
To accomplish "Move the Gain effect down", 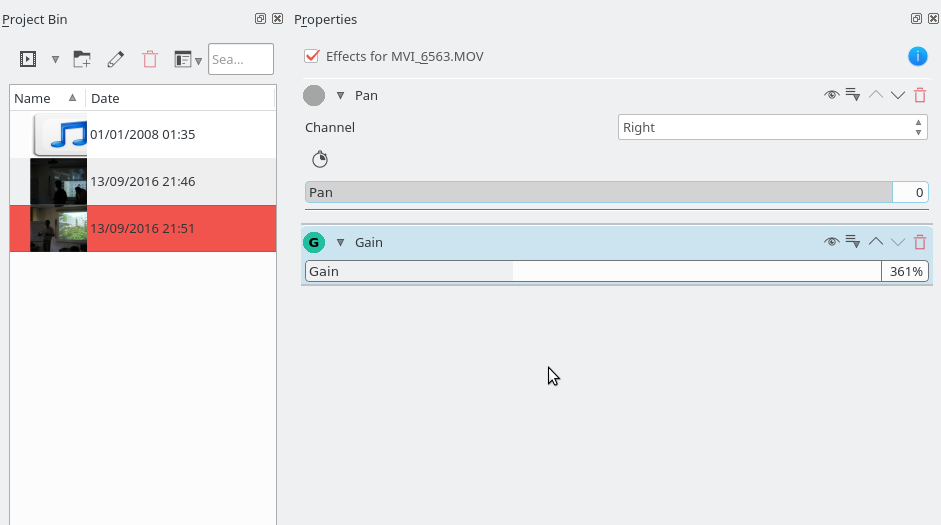I will pyautogui.click(x=898, y=242).
